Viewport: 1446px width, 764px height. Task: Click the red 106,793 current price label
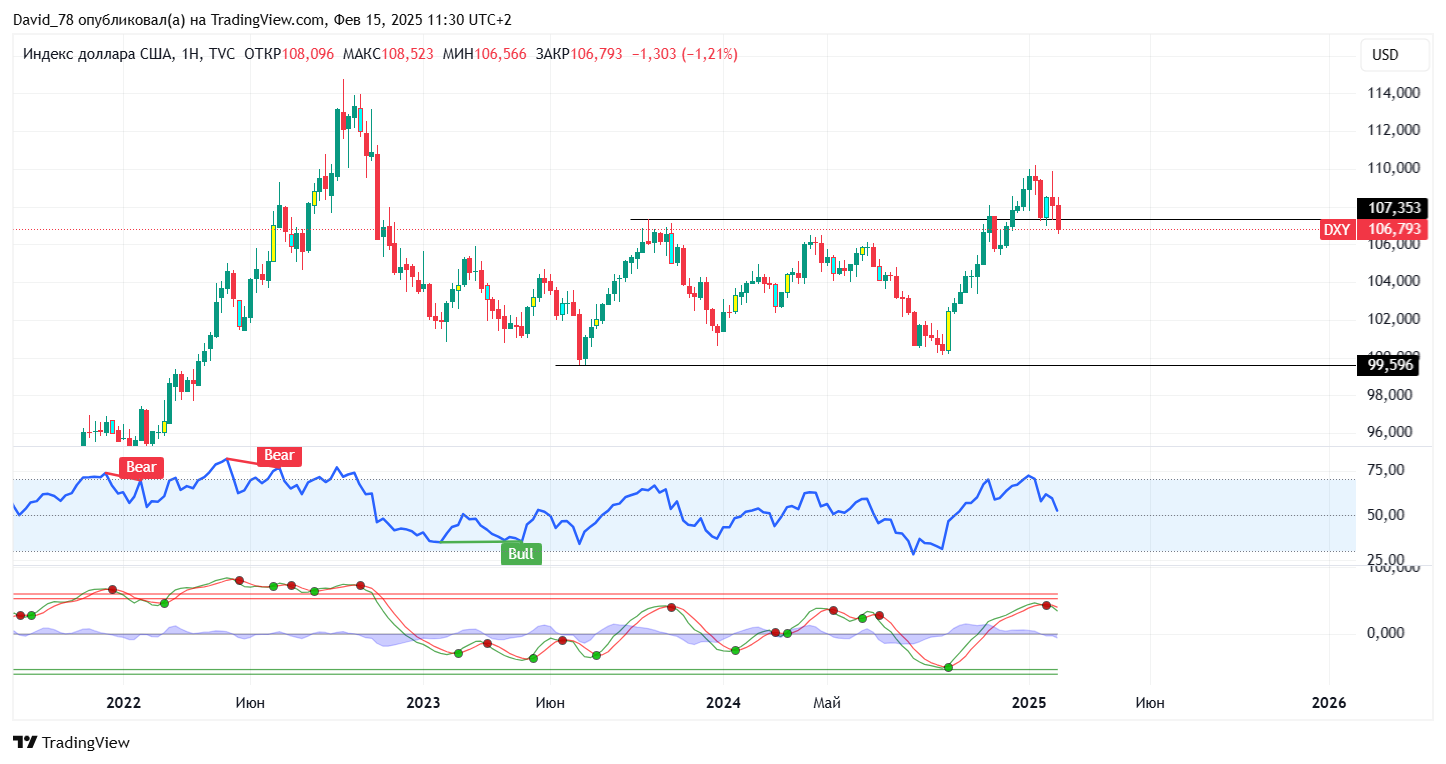(x=1394, y=230)
